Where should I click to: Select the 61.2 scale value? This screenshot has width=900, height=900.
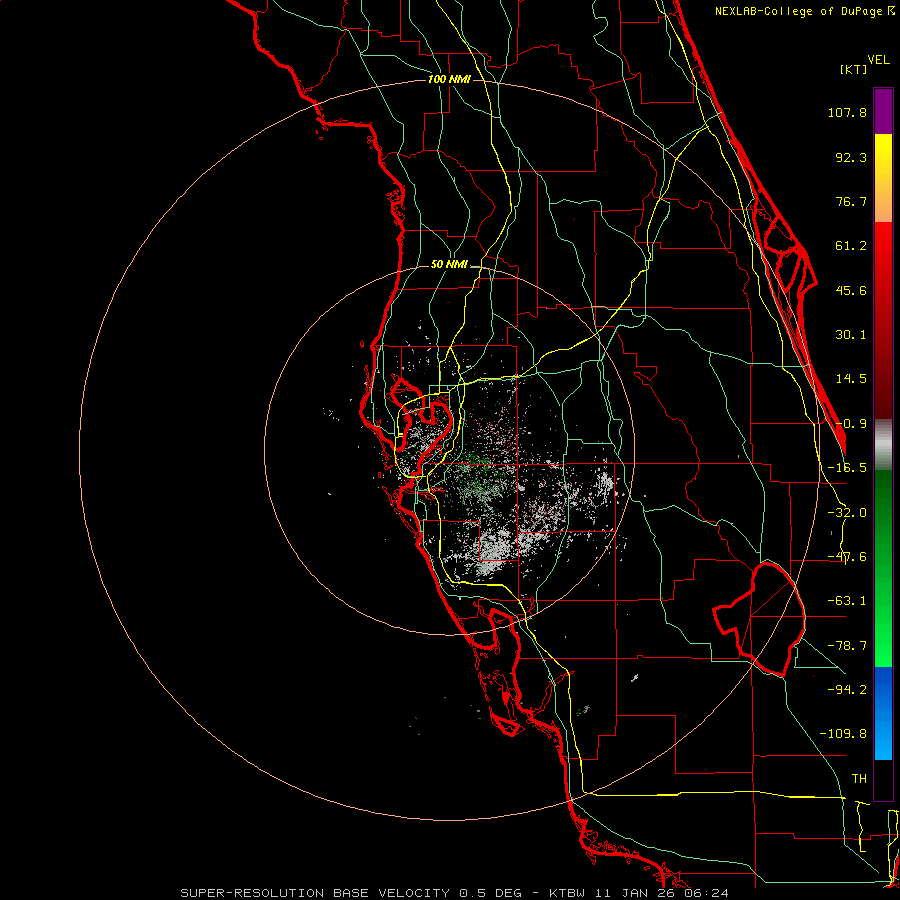[851, 246]
